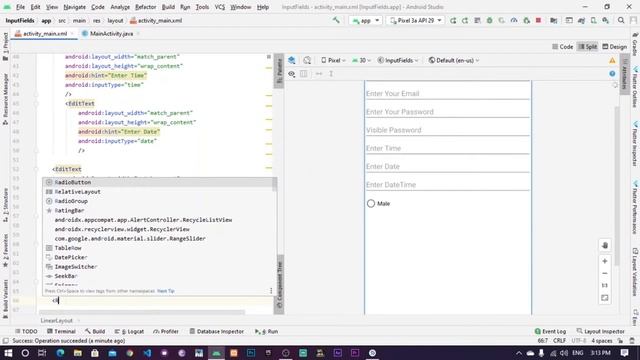Toggle the autoconnect blueprint icon in design toolbar
Viewport: 640px width, 360px height.
pos(304,74)
